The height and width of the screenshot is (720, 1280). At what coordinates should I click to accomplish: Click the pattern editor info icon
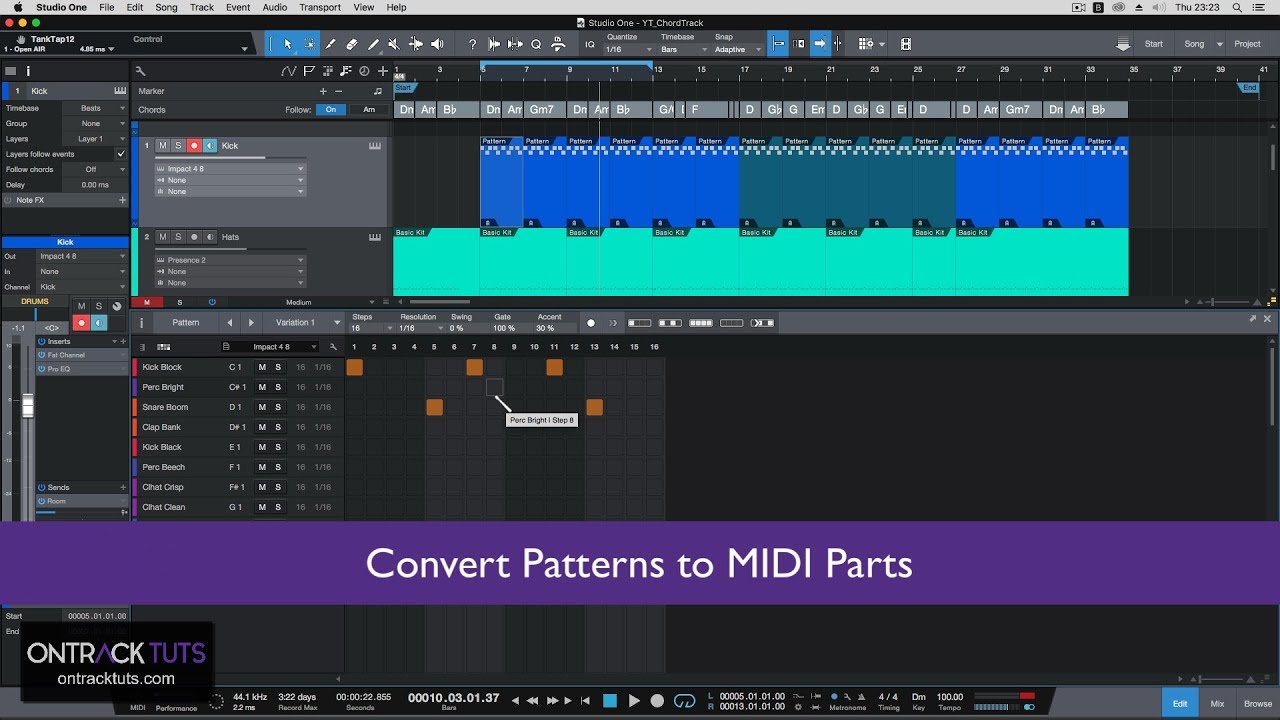coord(141,322)
